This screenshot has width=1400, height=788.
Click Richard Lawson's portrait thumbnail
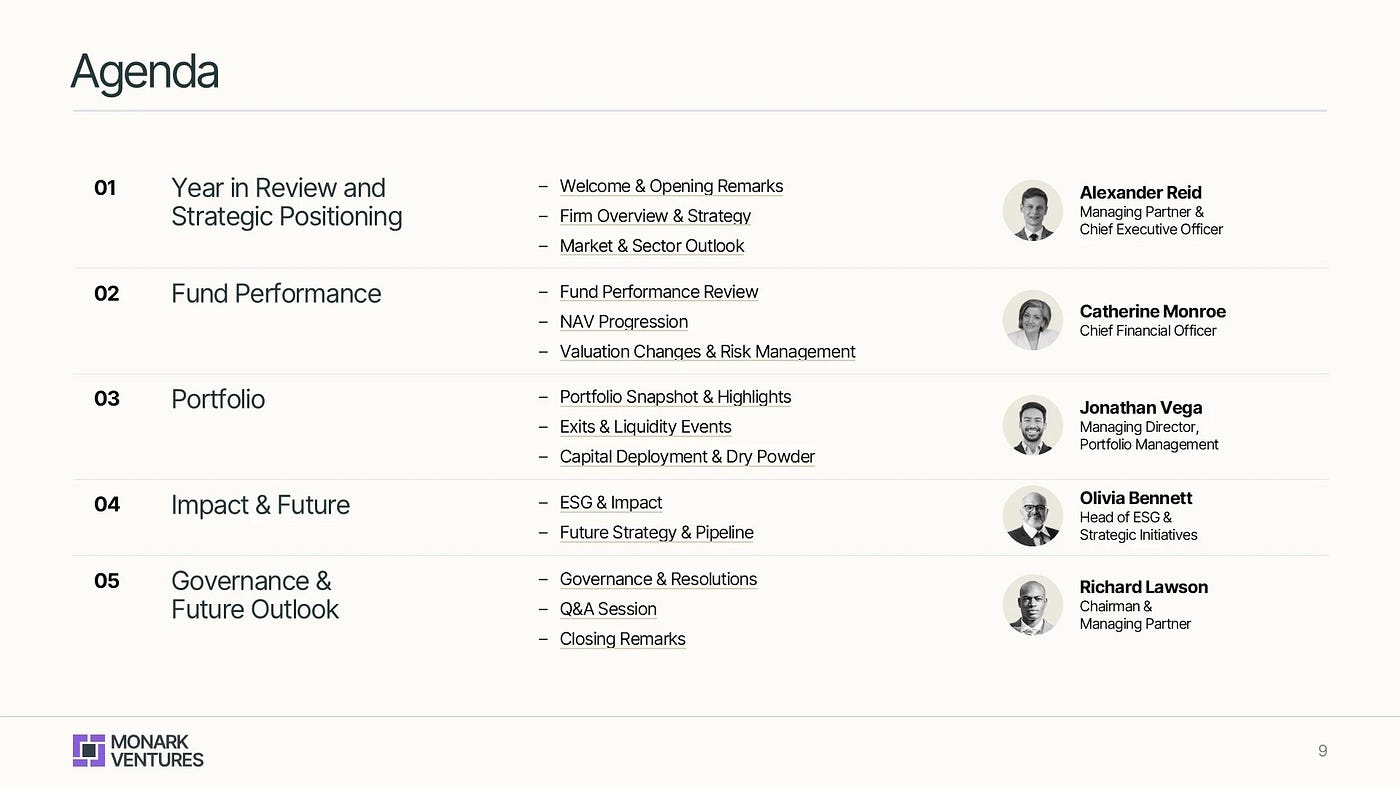[1032, 605]
